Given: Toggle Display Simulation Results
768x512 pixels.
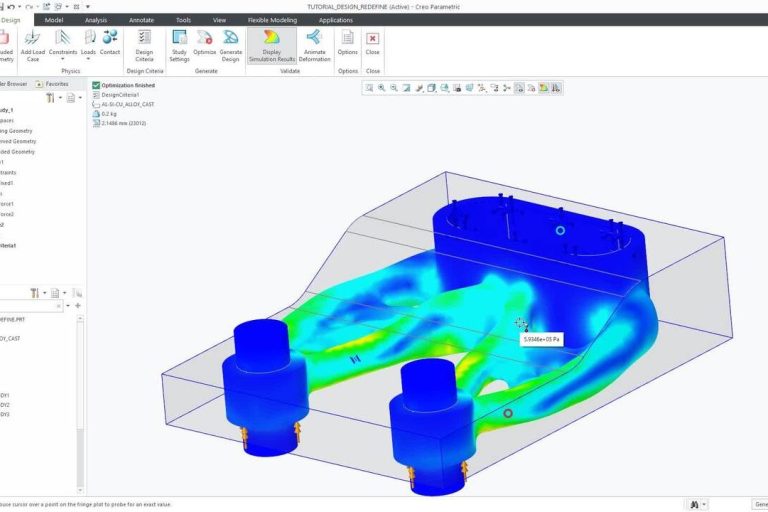Looking at the screenshot, I should coord(272,44).
